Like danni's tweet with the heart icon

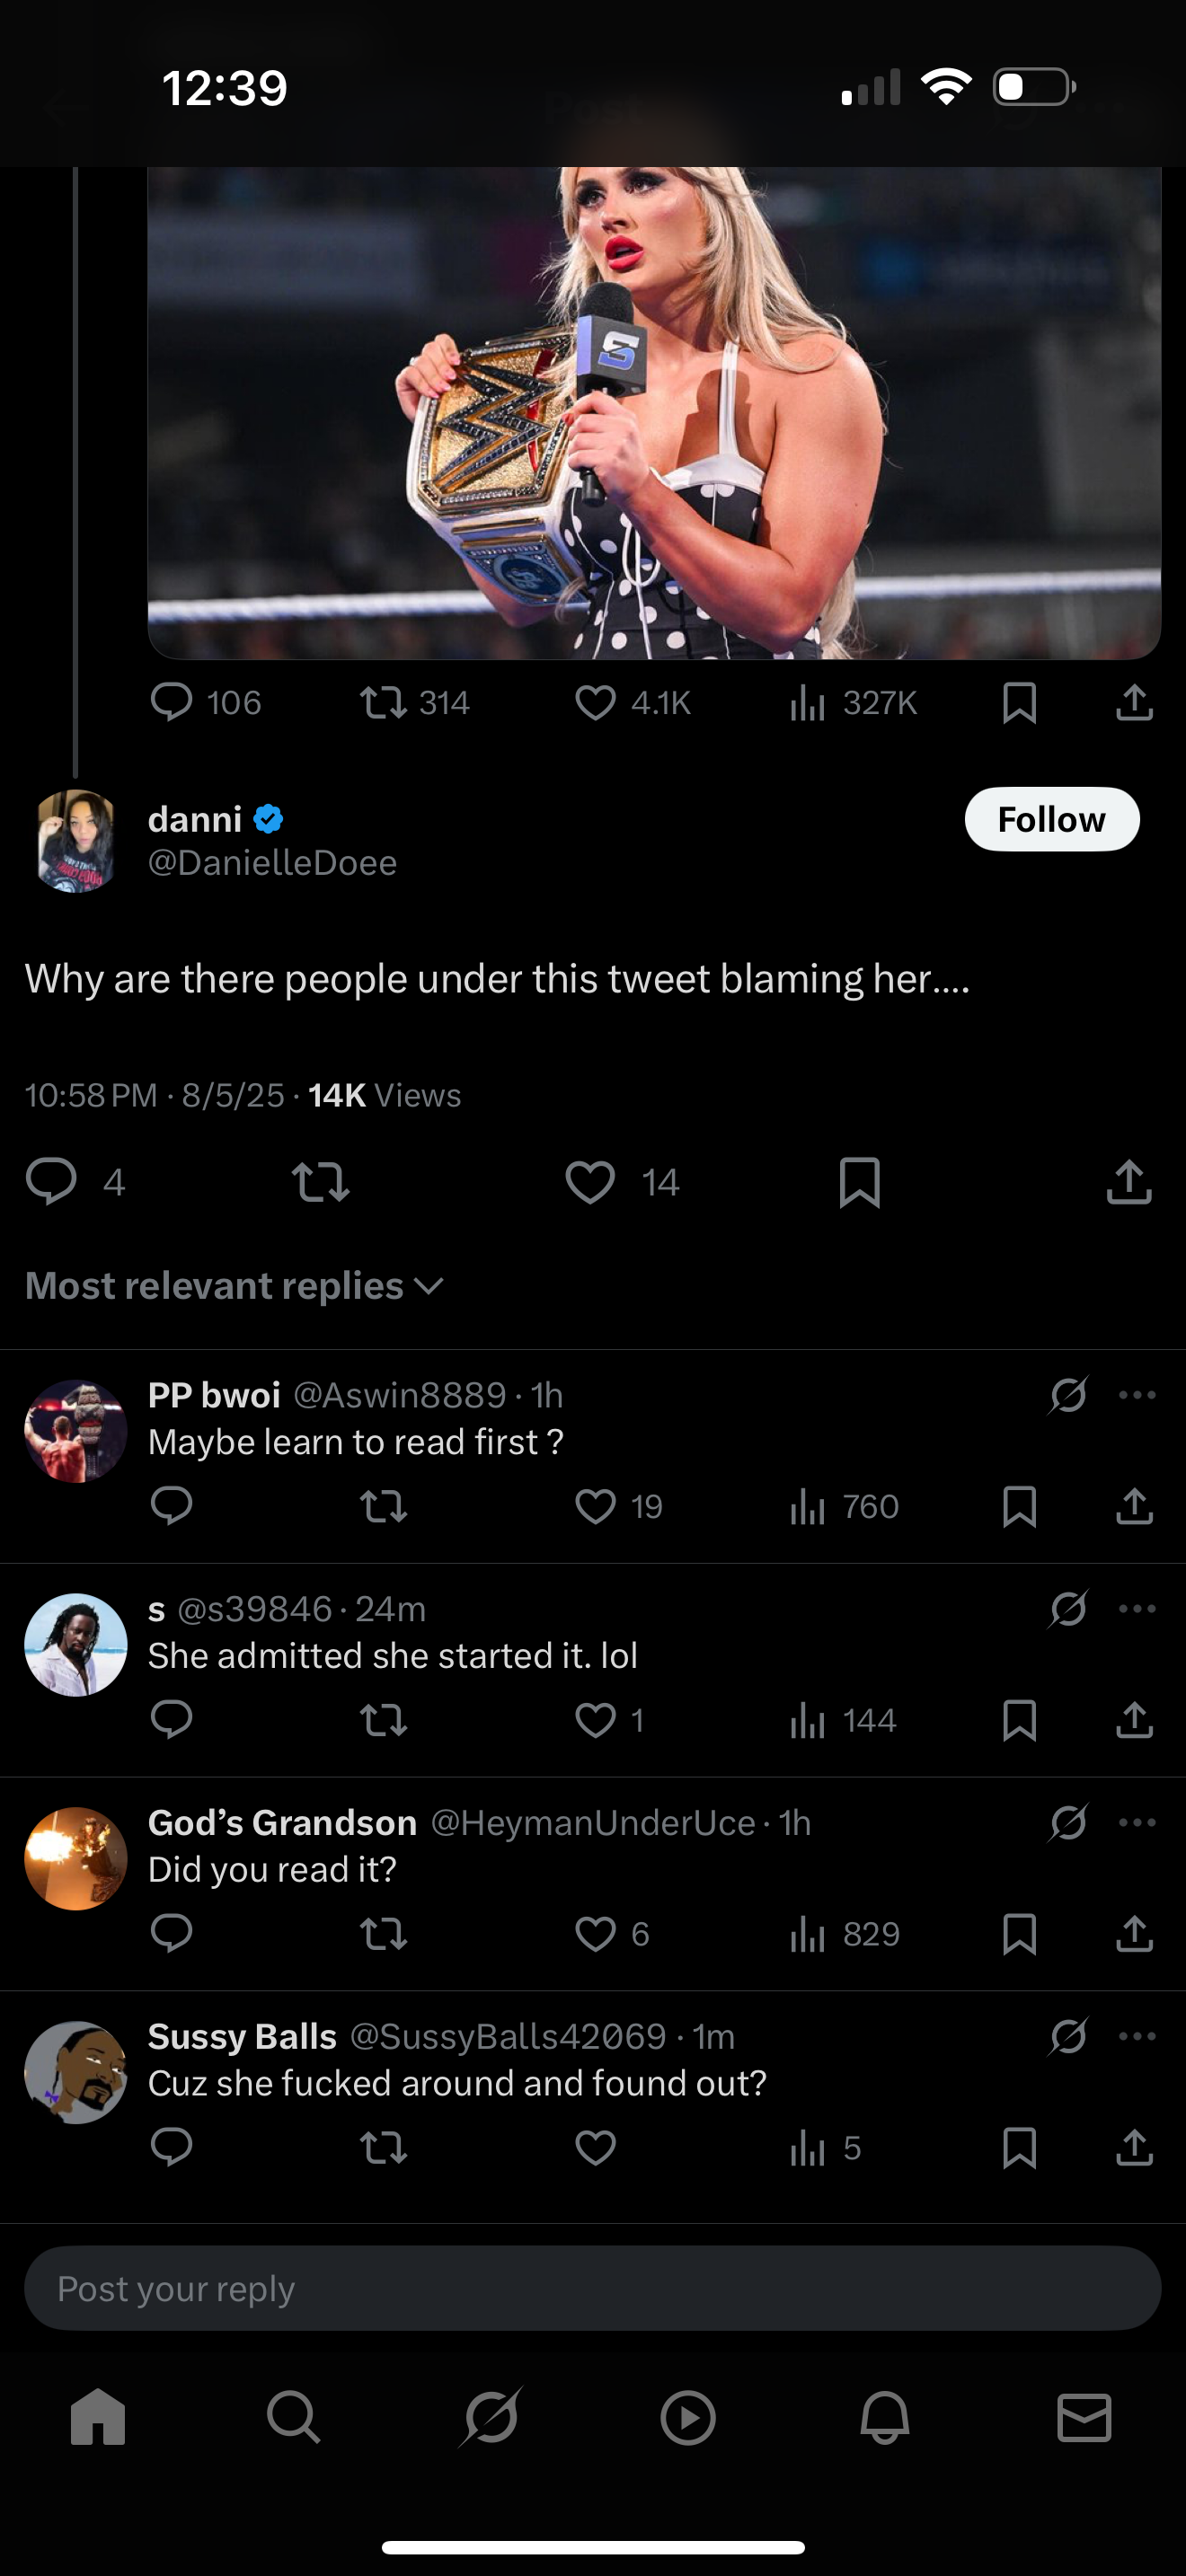(x=590, y=1182)
